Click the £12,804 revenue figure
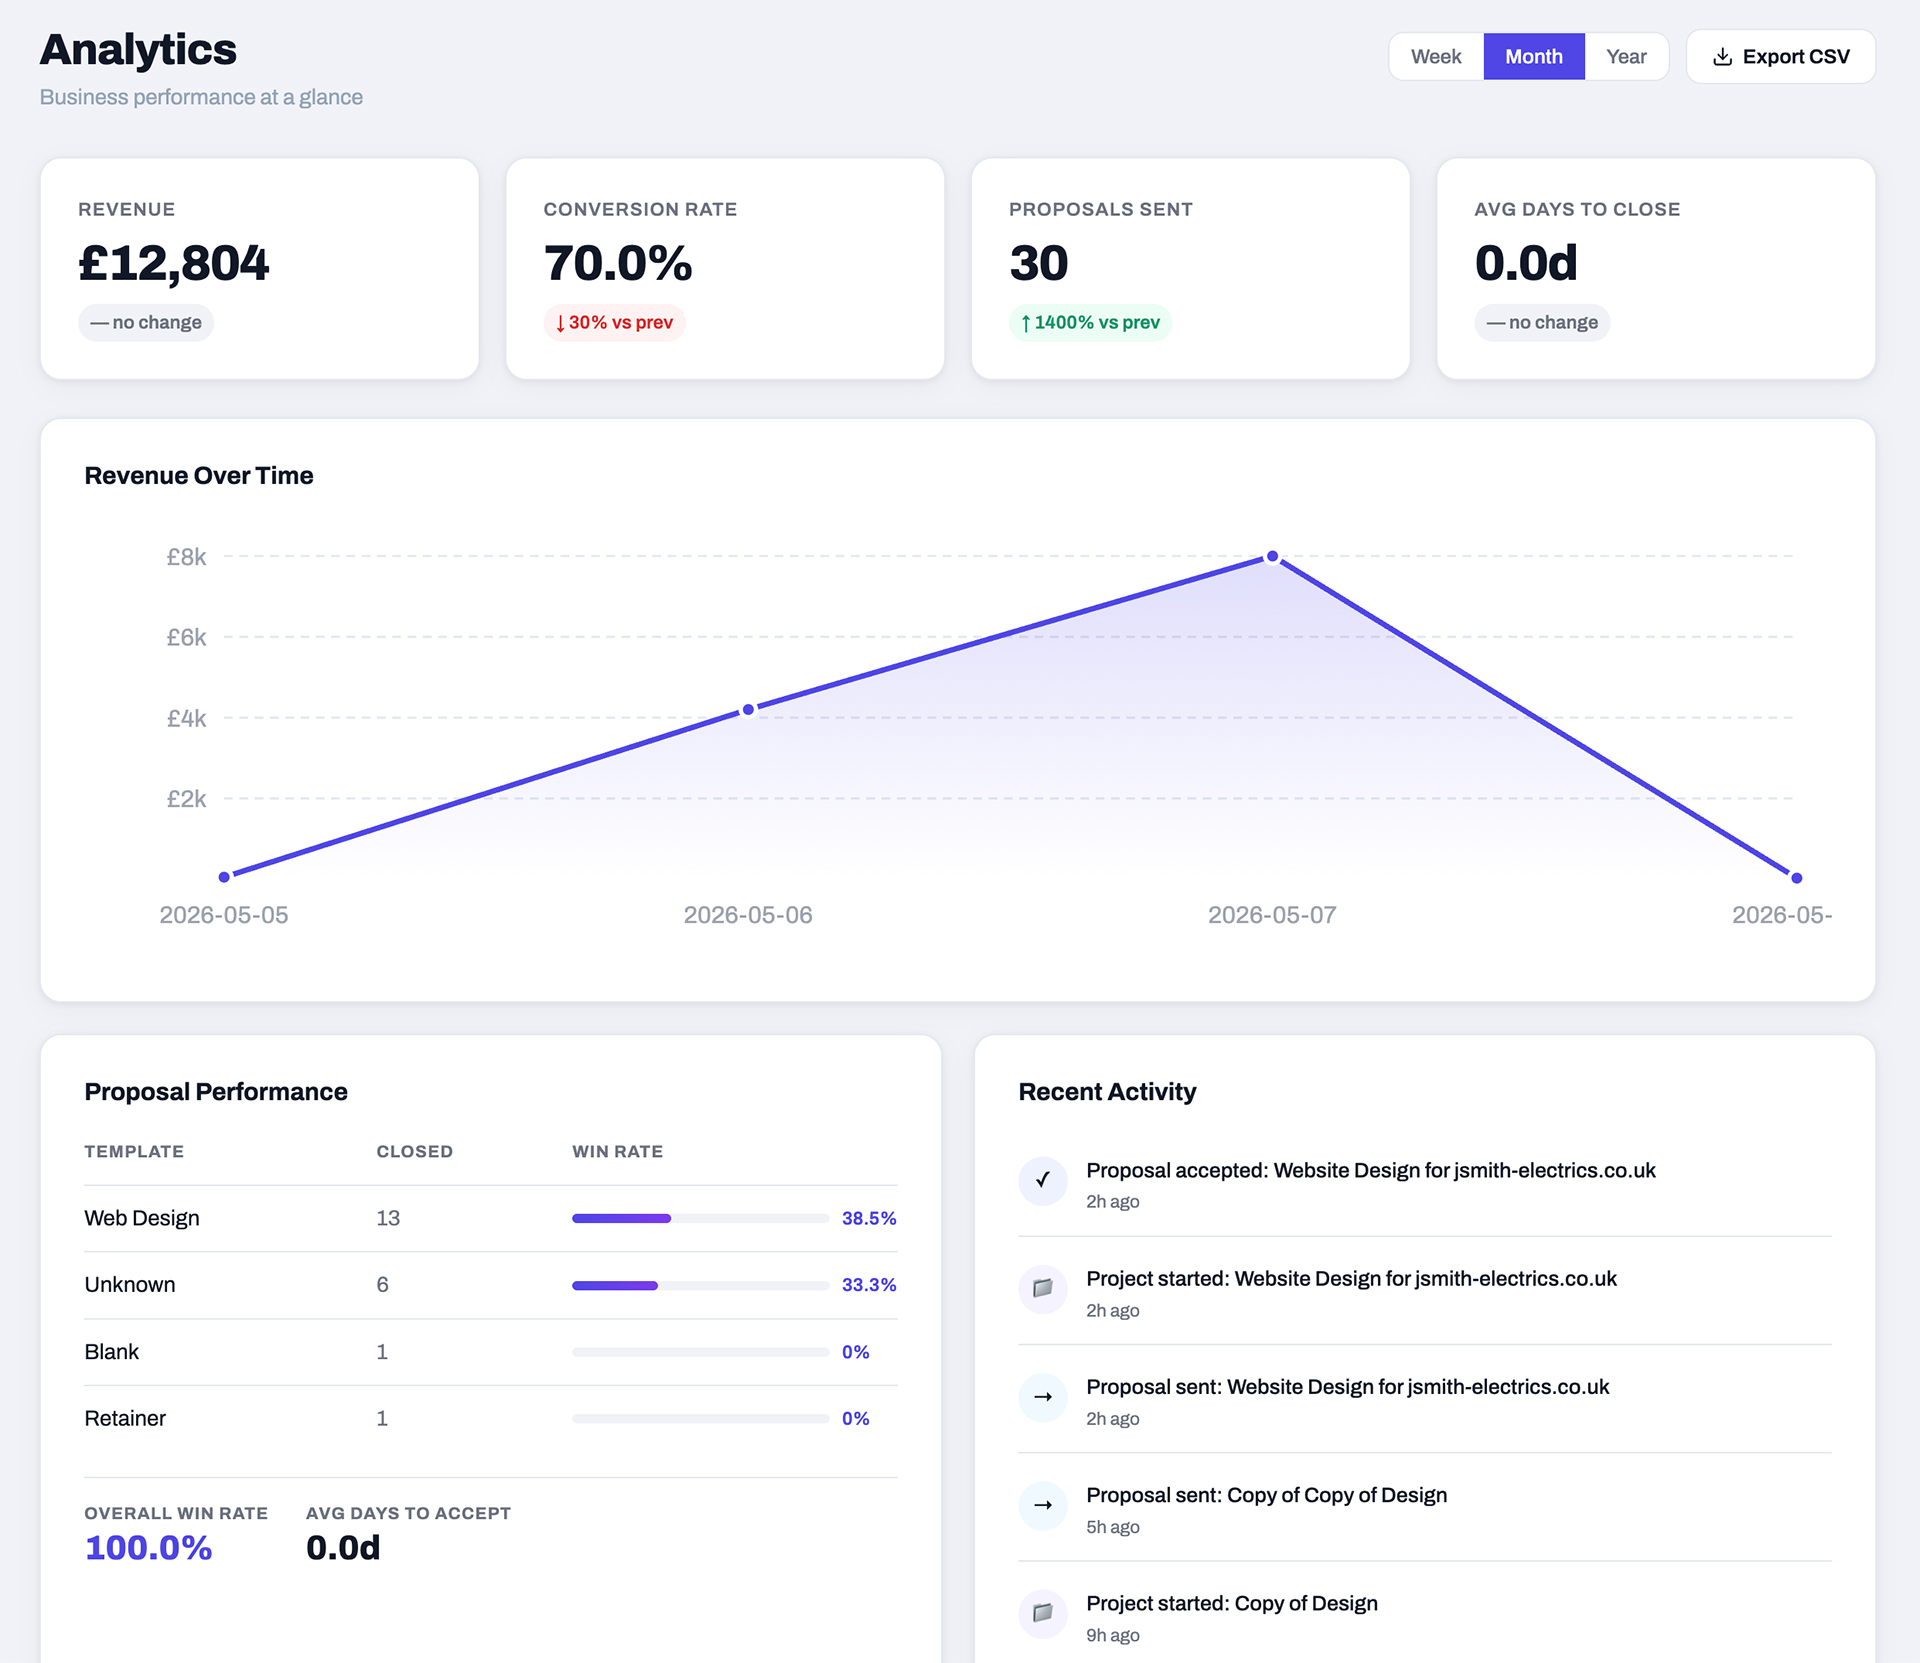This screenshot has width=1920, height=1663. (x=174, y=263)
